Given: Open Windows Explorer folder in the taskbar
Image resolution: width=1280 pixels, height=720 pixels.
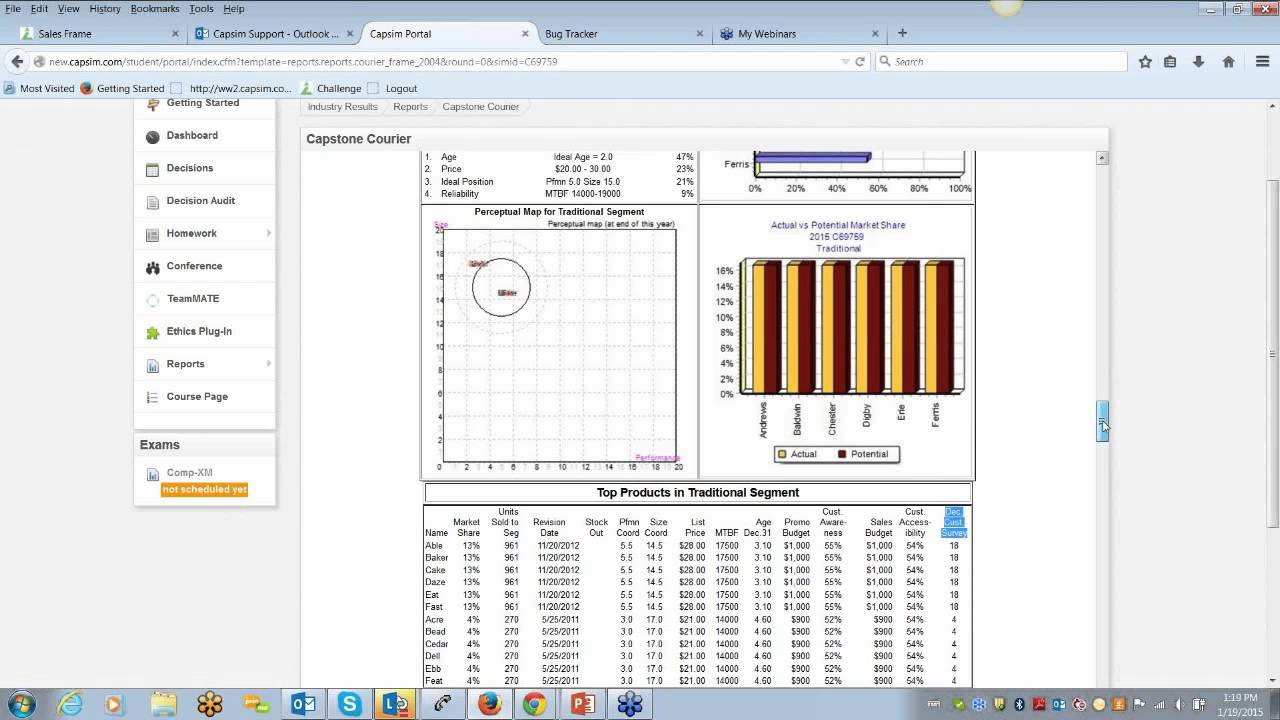Looking at the screenshot, I should [x=163, y=704].
